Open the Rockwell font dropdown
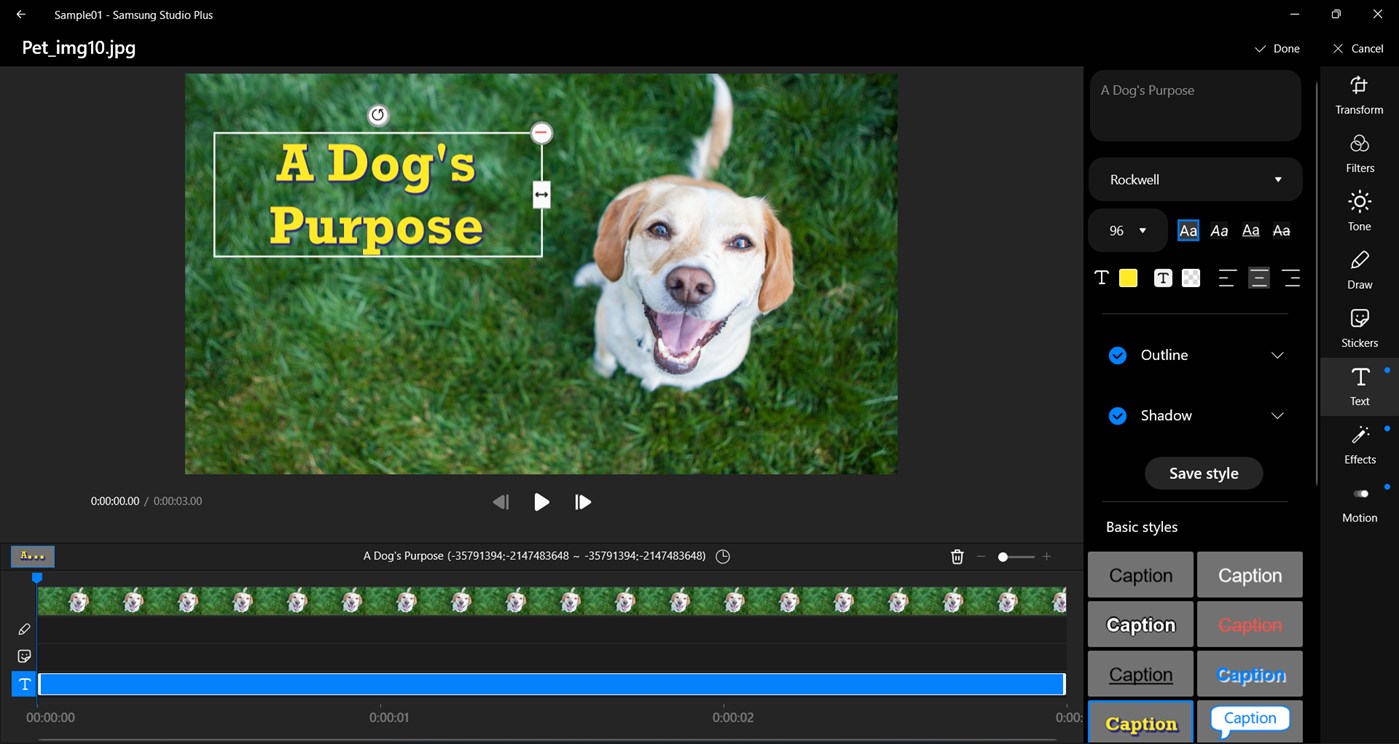Screen dimensions: 1399x744 pyautogui.click(x=1195, y=180)
